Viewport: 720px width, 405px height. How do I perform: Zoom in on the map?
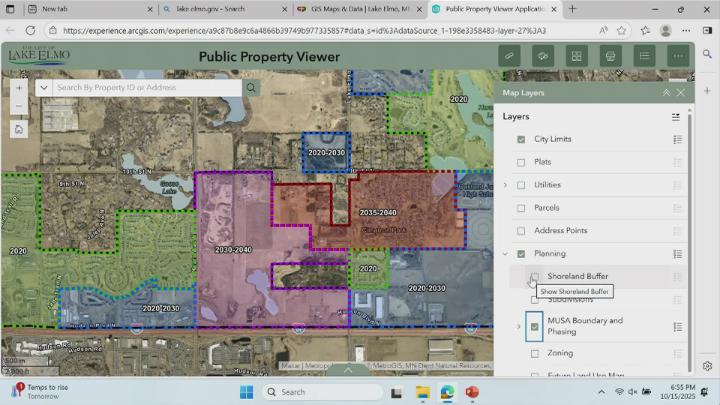[19, 88]
